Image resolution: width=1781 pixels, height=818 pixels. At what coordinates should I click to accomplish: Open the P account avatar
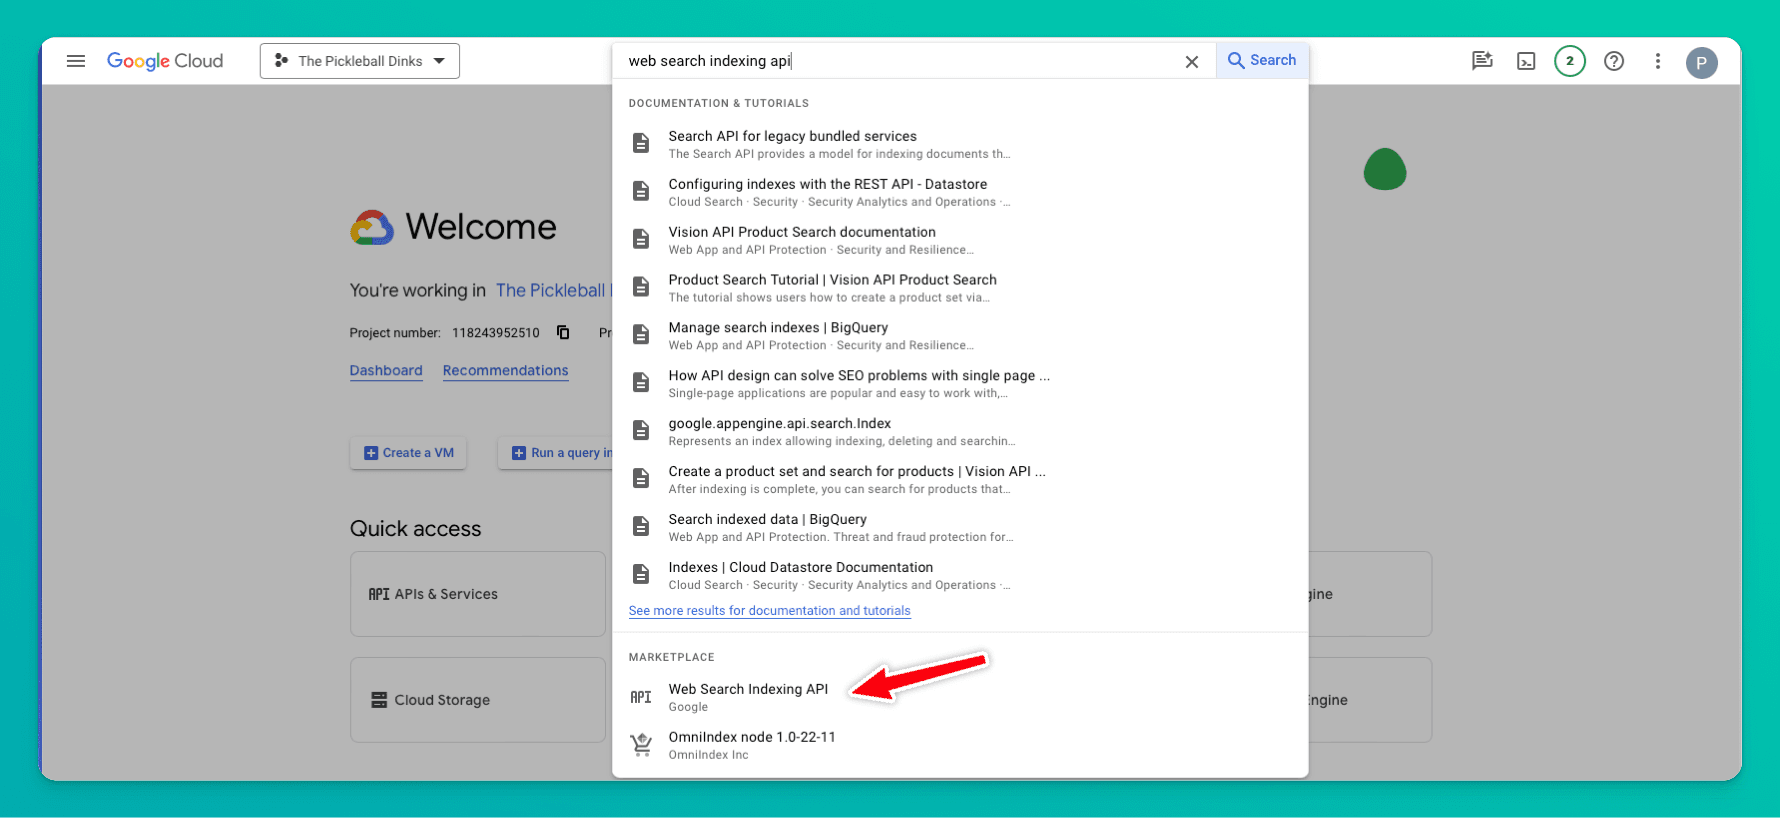click(1702, 62)
